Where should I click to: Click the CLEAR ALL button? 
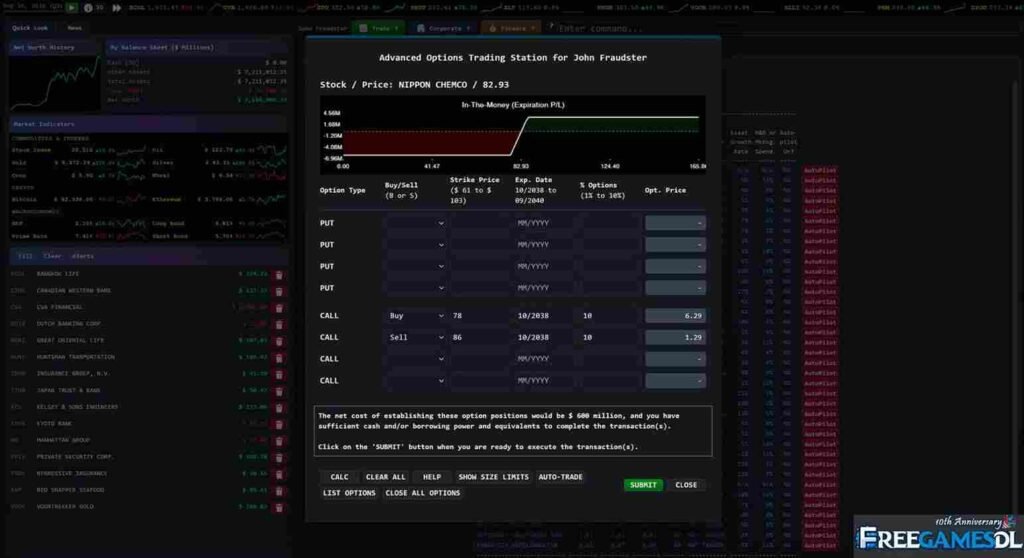point(385,477)
